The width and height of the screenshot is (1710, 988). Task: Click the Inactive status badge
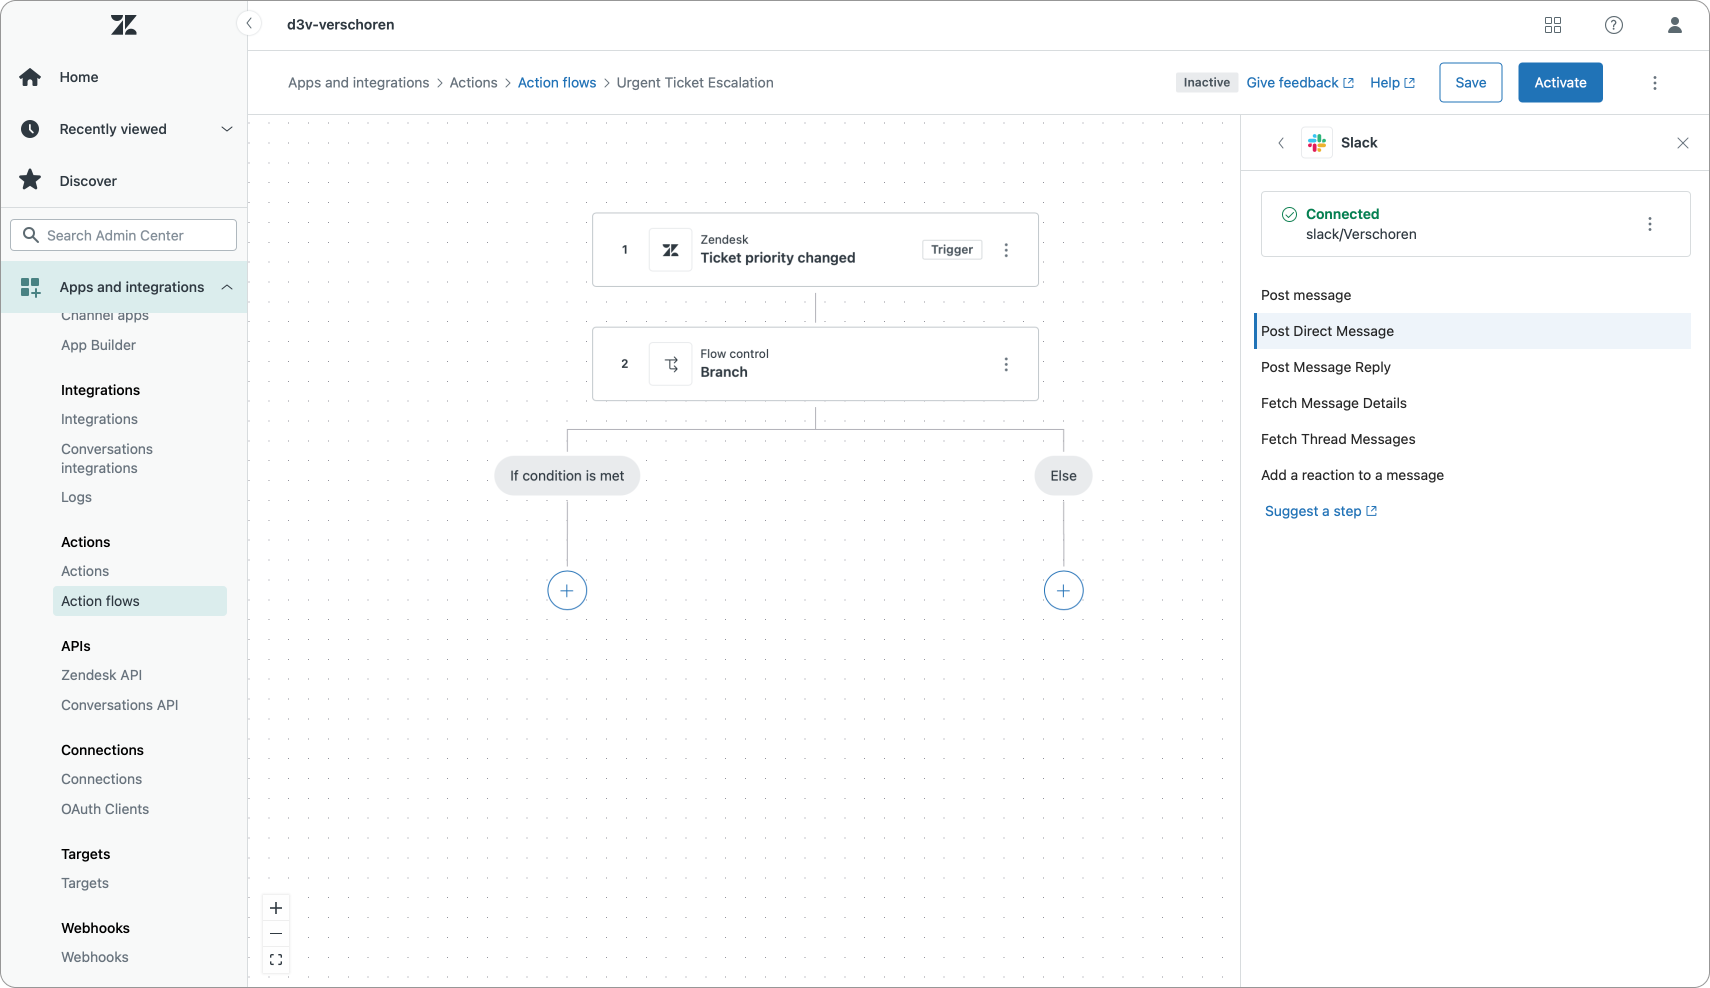(x=1207, y=83)
